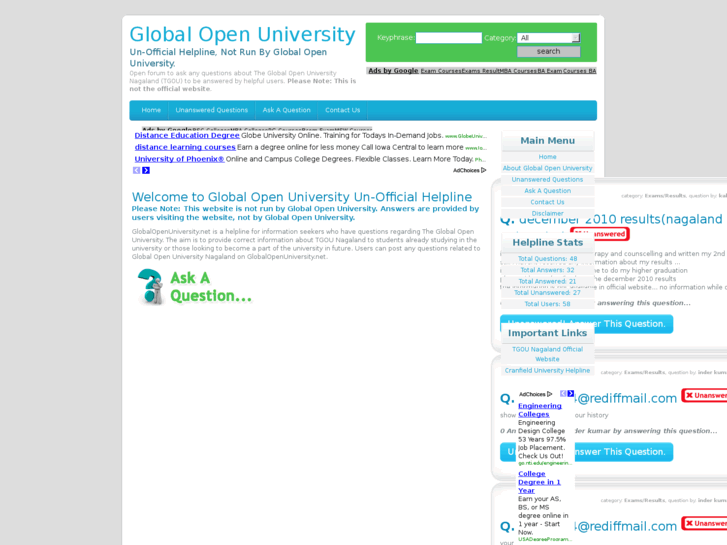Click the go.nti.edu/engineerin... ad URL
The width and height of the screenshot is (727, 545).
pyautogui.click(x=545, y=463)
